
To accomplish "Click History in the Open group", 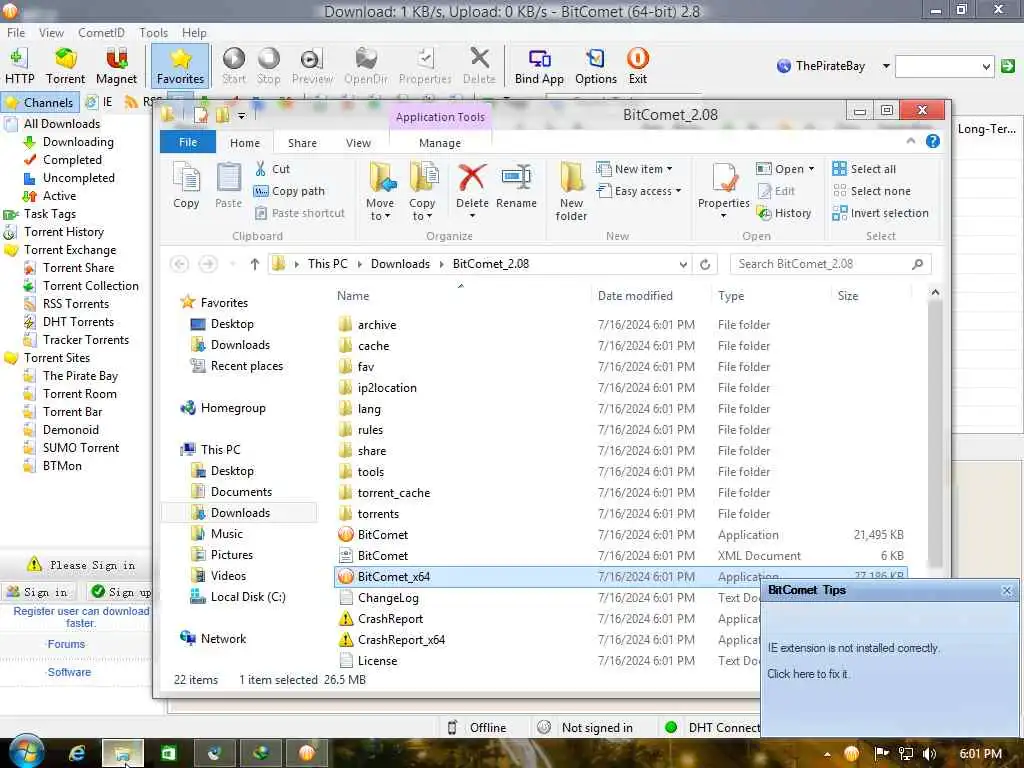I will [784, 213].
